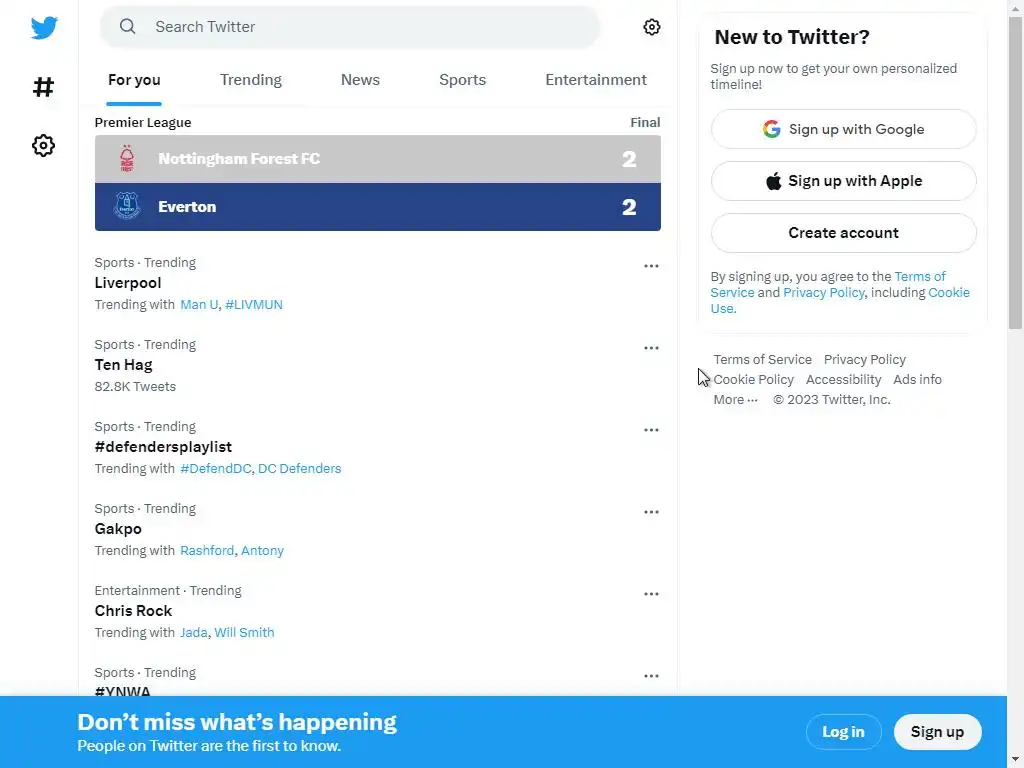Open the Ads info footer link
Viewport: 1024px width, 768px height.
click(917, 379)
